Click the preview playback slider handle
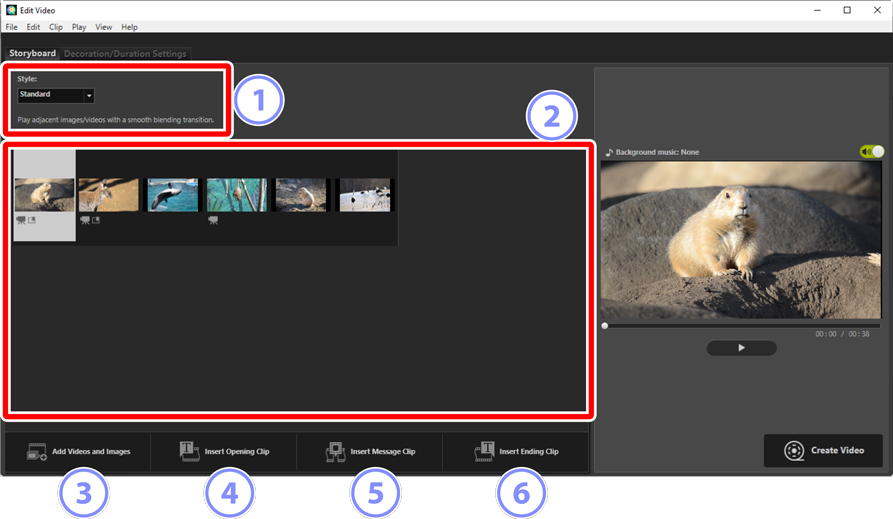 point(605,326)
